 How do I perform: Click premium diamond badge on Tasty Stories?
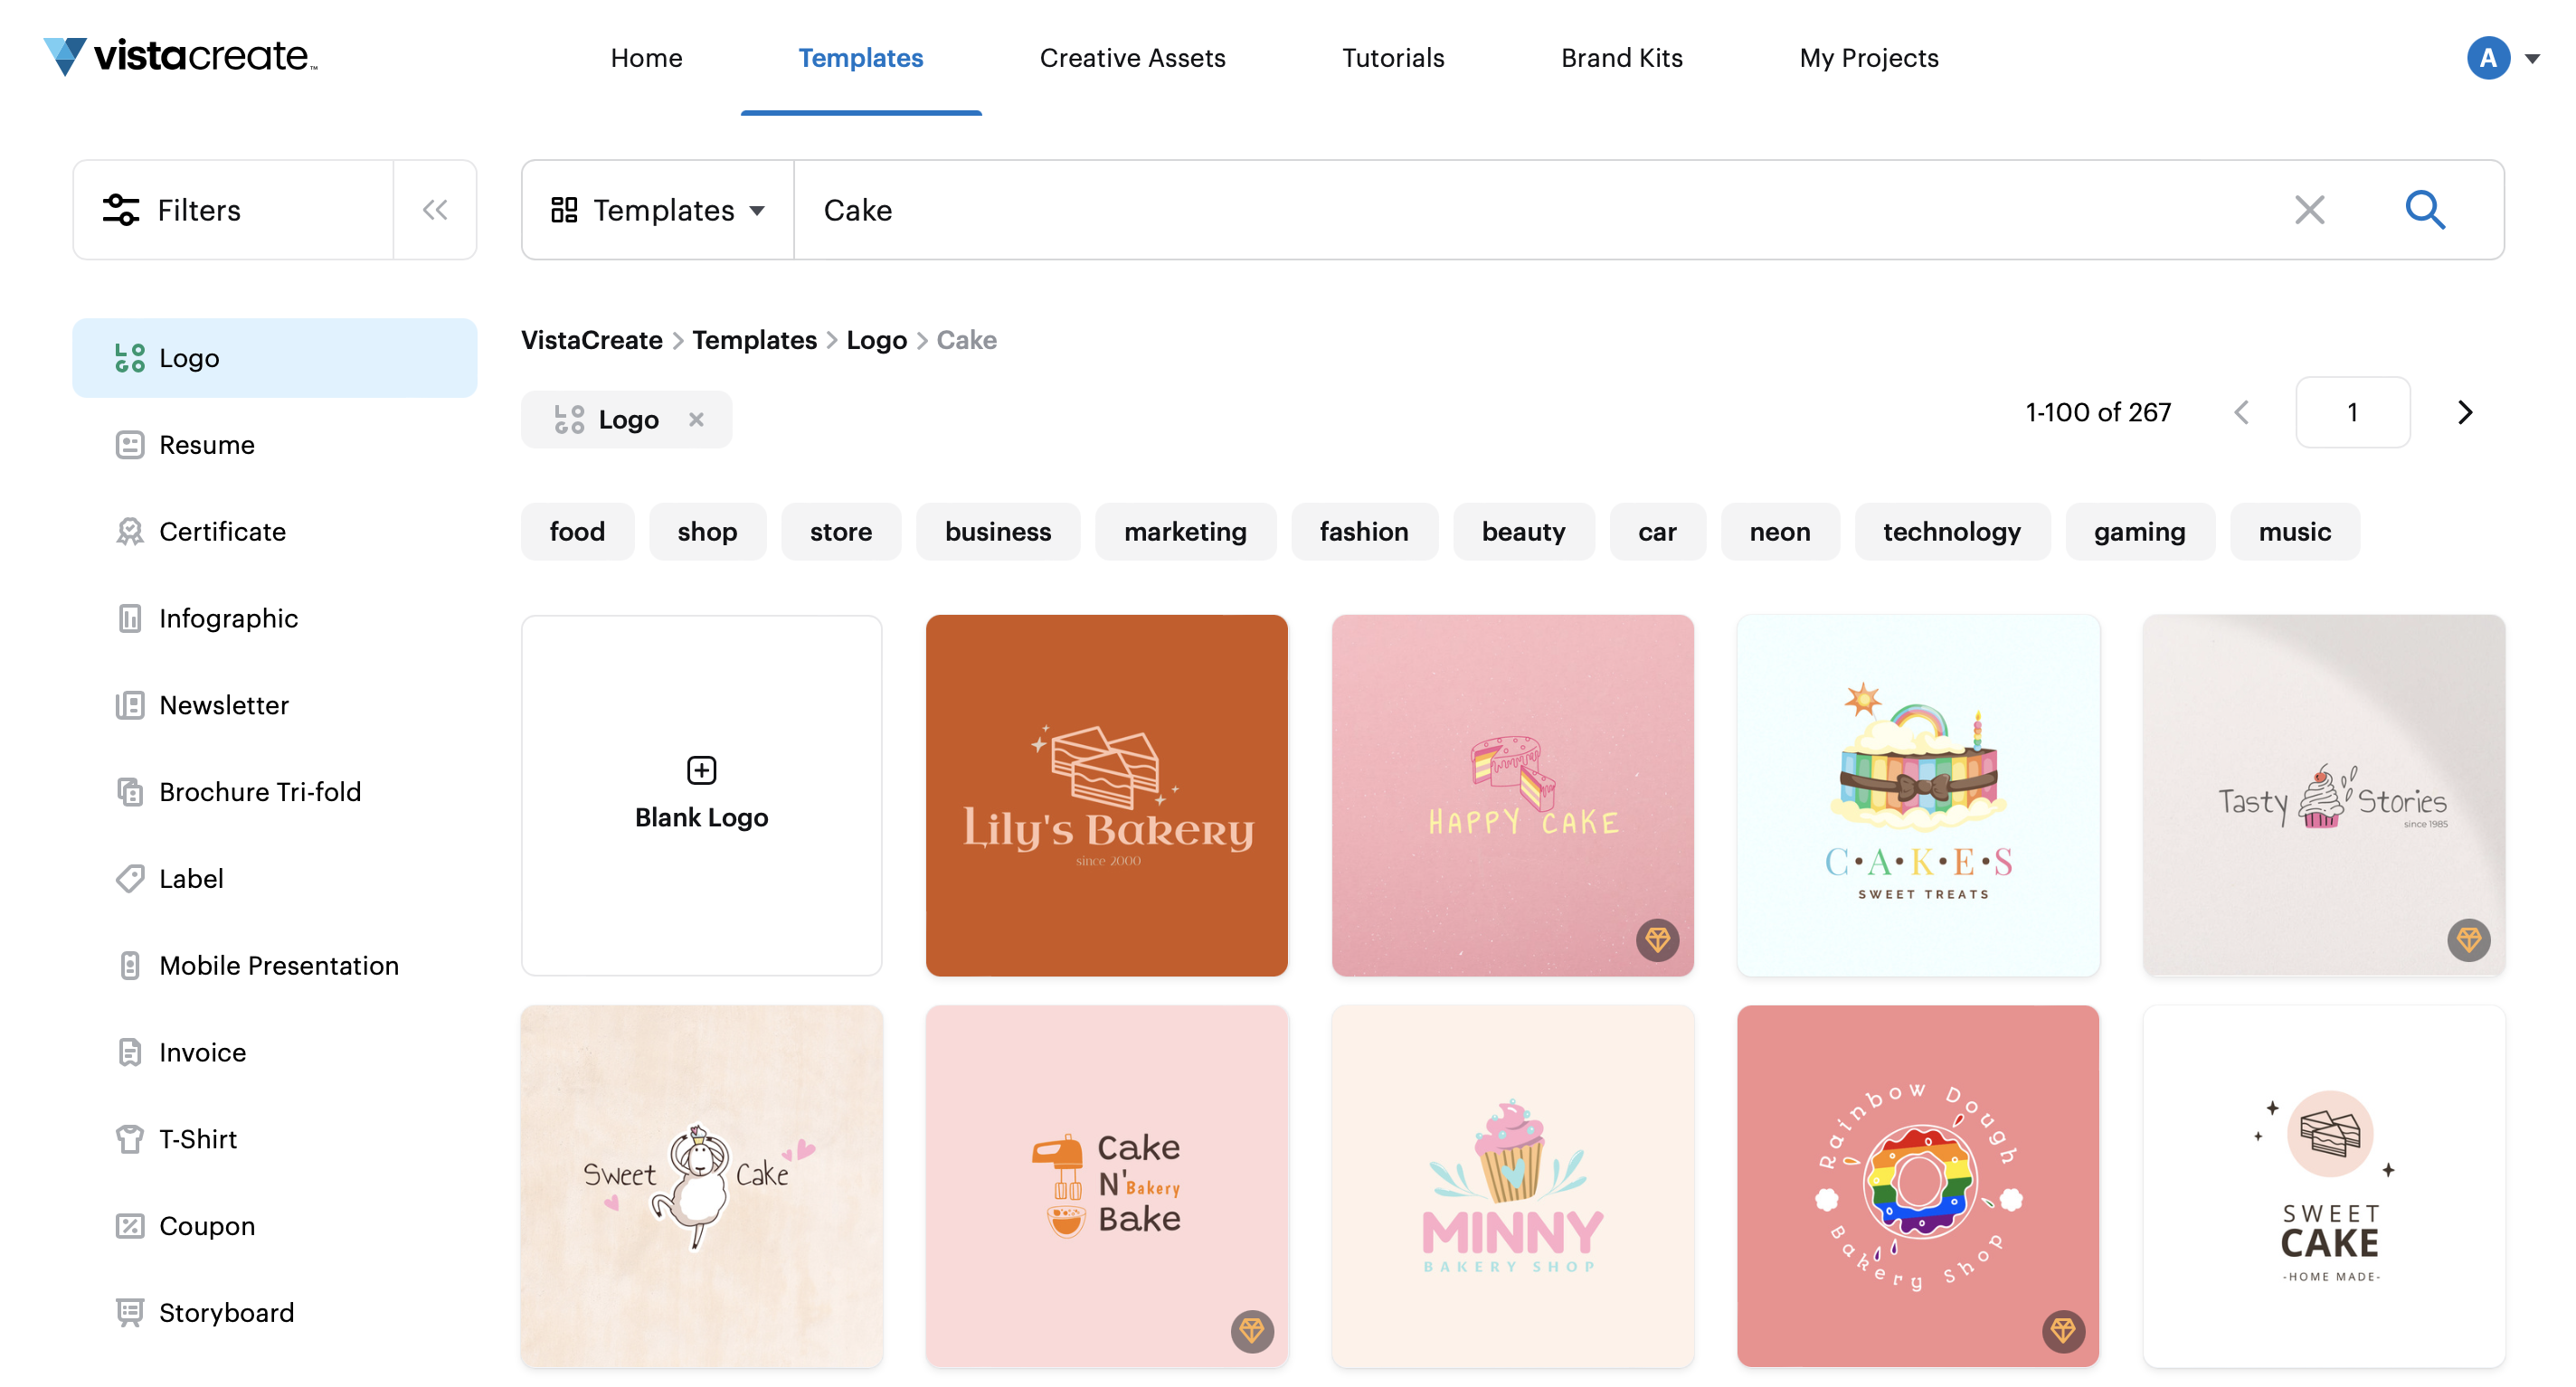pos(2468,940)
